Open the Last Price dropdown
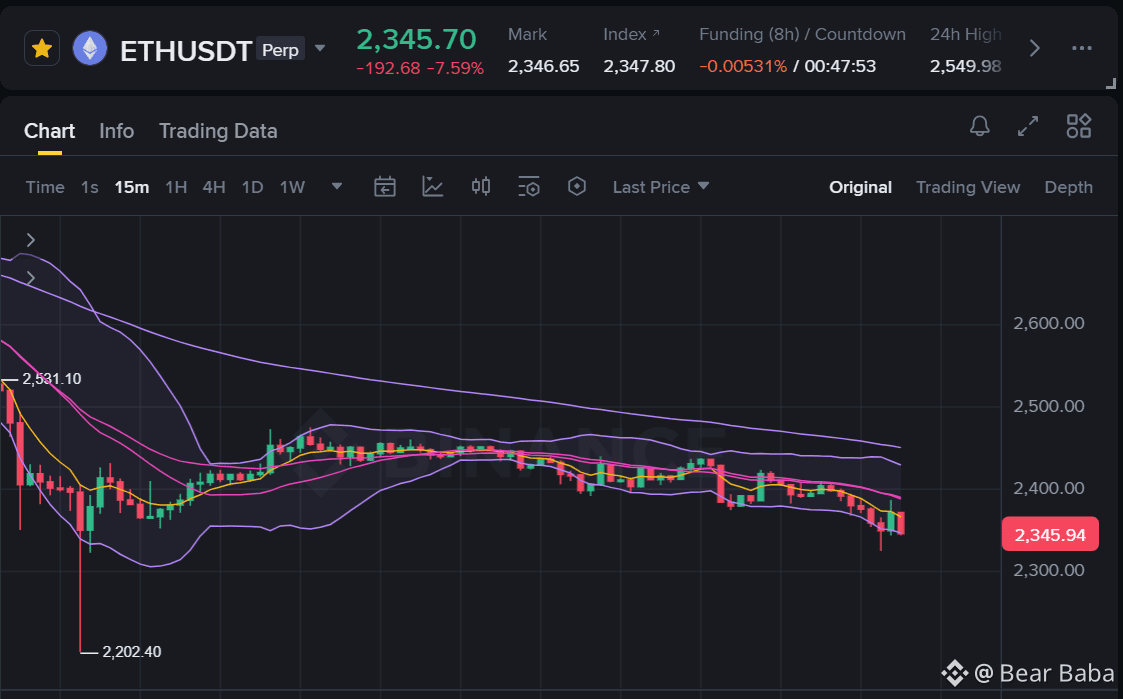 pyautogui.click(x=660, y=187)
